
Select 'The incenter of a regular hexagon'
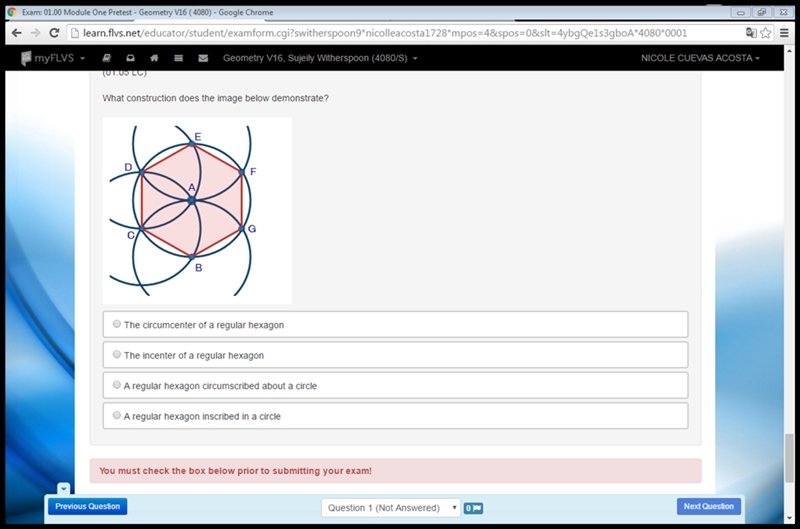tap(395, 355)
